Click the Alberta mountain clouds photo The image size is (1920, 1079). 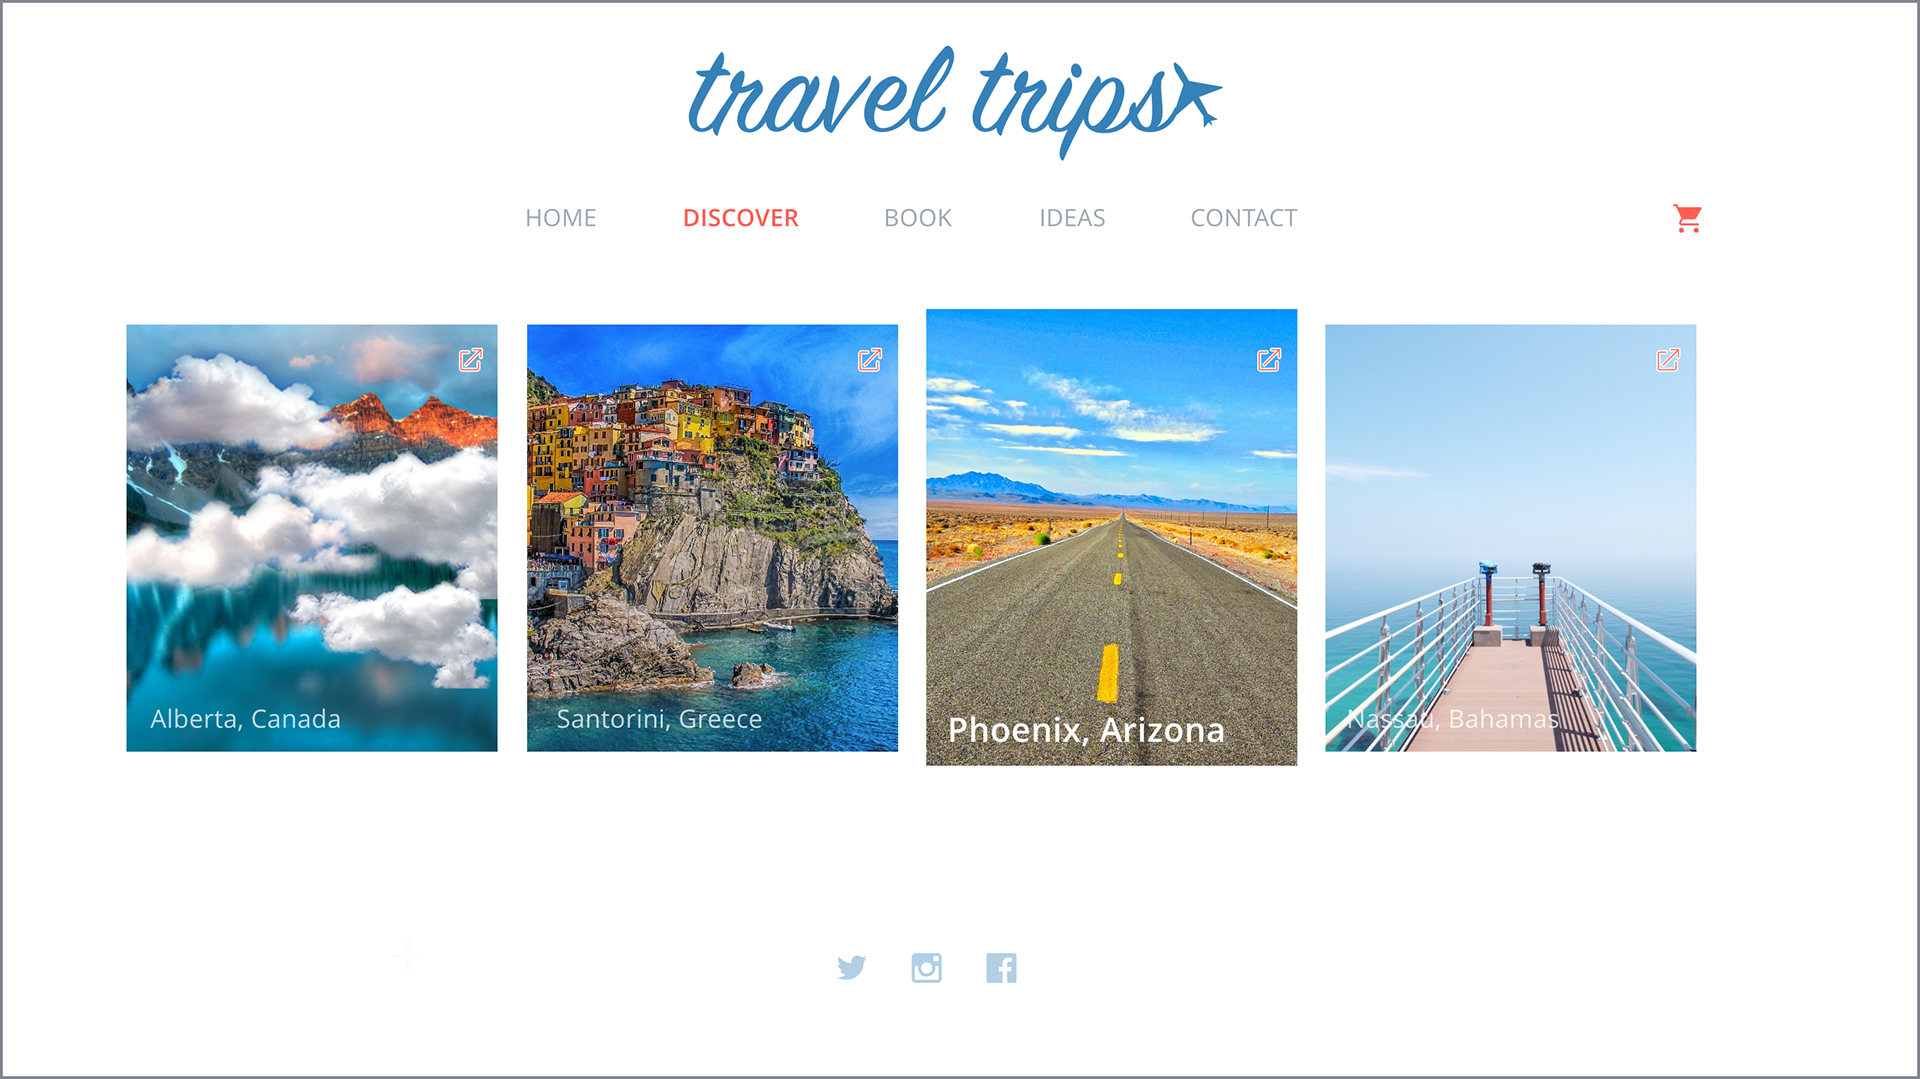[x=312, y=537]
